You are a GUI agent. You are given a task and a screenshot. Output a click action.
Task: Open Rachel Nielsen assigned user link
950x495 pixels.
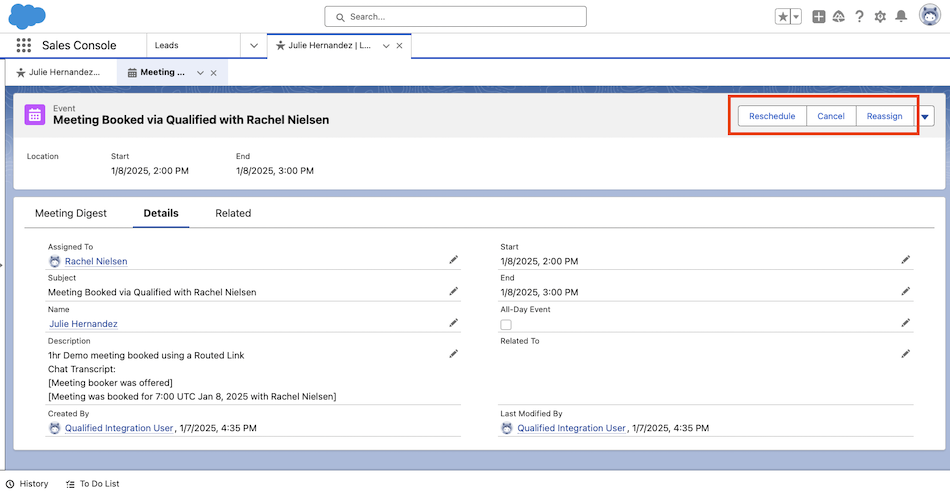click(x=96, y=261)
